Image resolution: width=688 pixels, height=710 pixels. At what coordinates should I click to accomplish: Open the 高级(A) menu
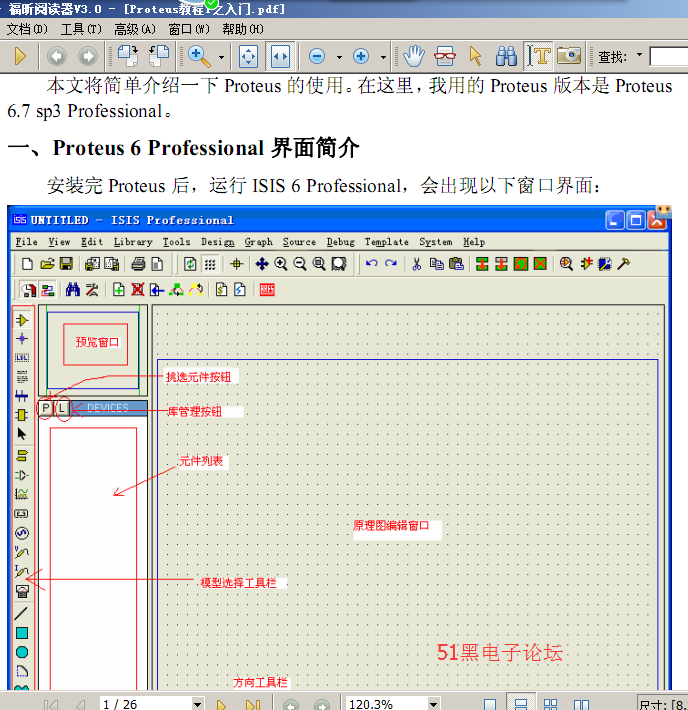pos(135,29)
